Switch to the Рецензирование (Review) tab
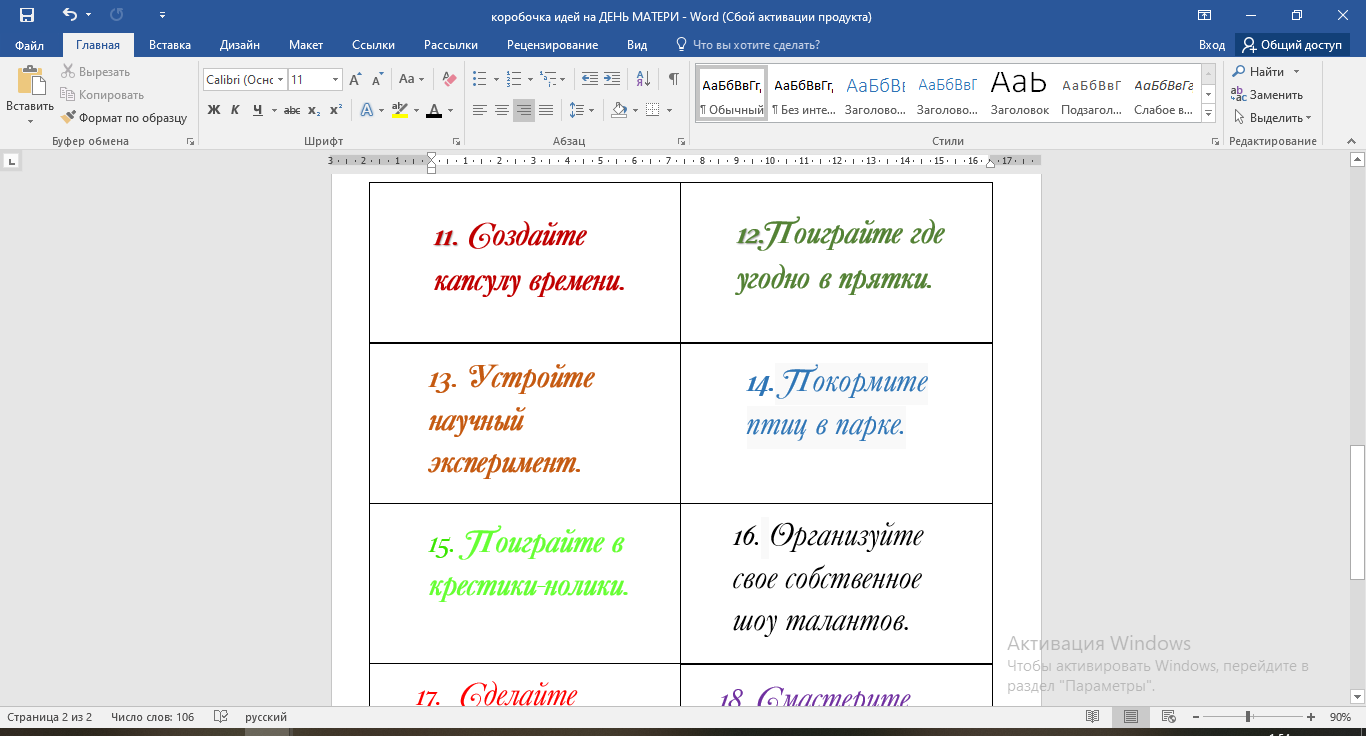 552,45
